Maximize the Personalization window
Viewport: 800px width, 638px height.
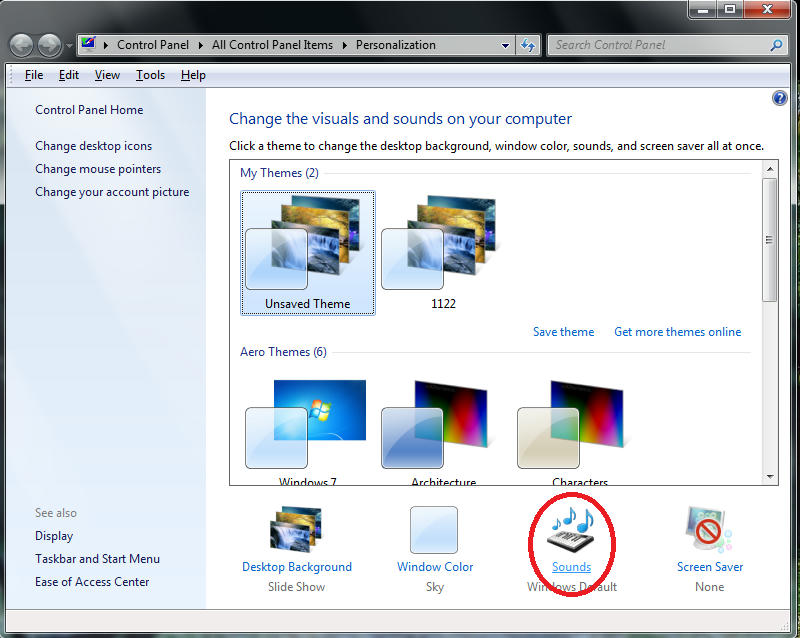(730, 9)
